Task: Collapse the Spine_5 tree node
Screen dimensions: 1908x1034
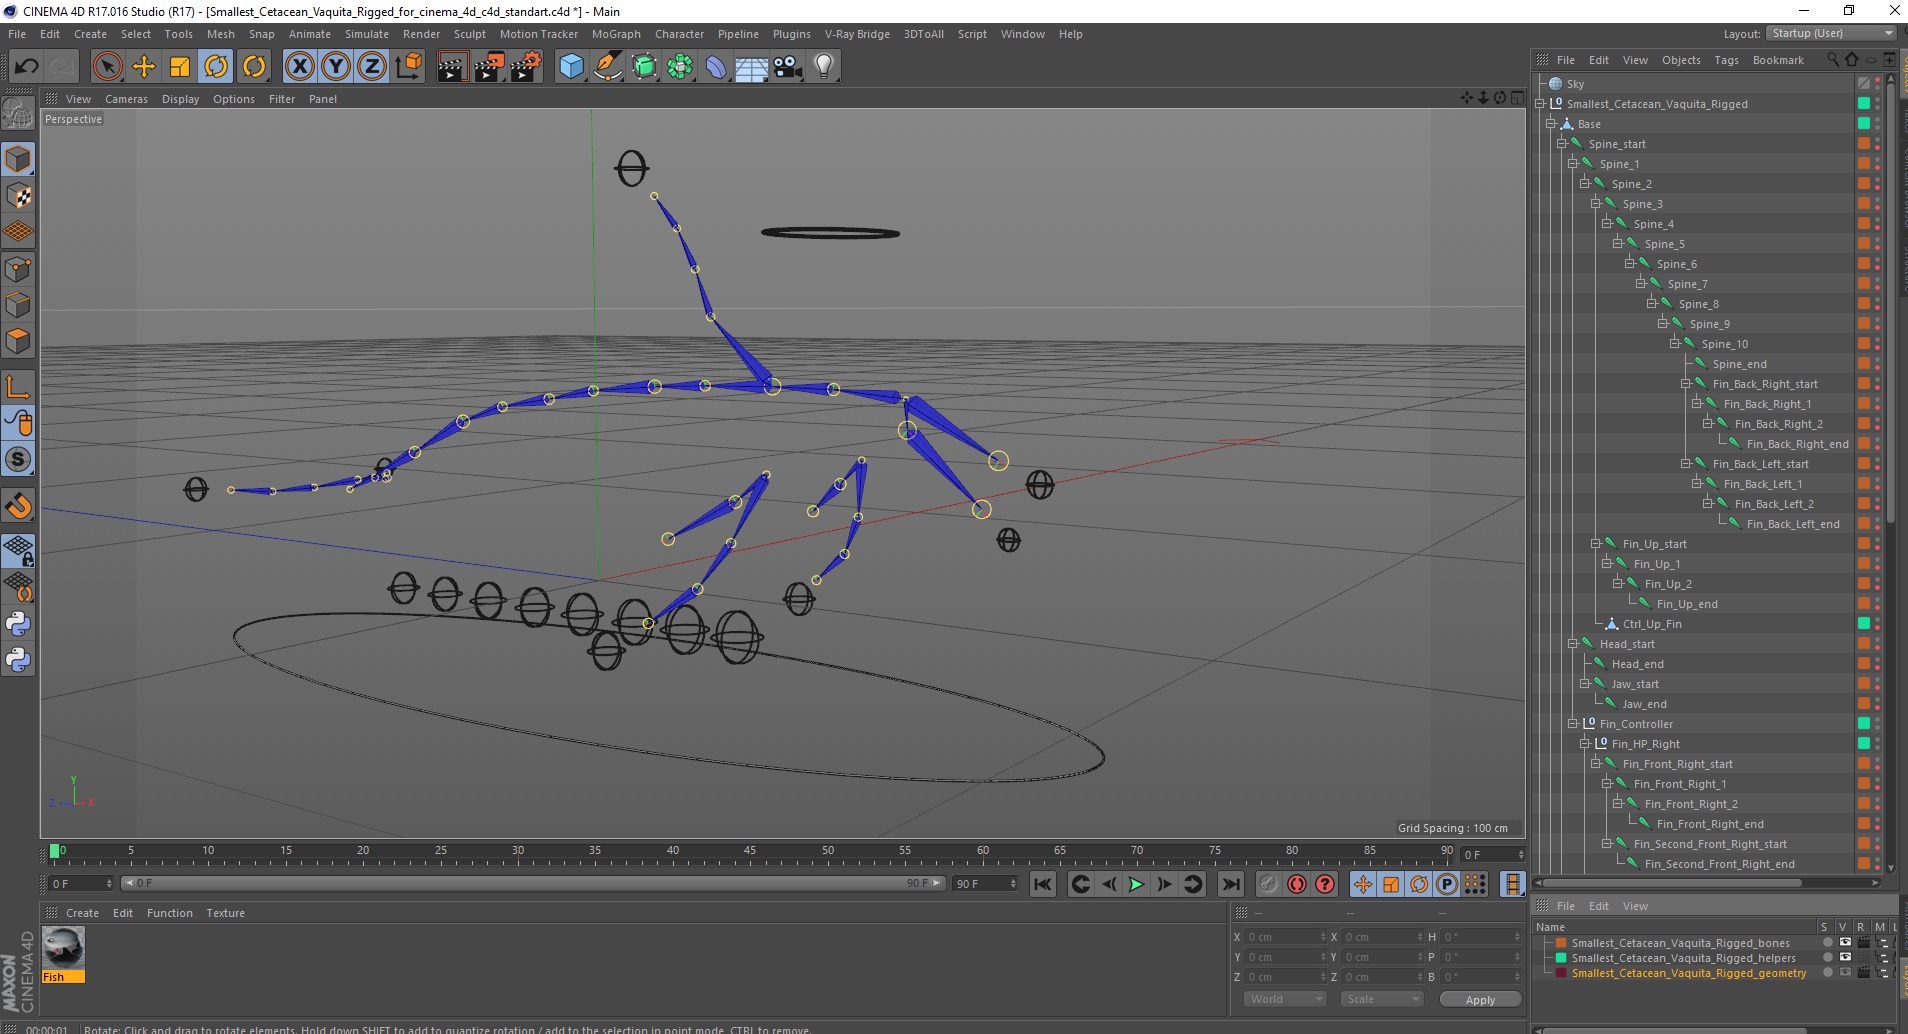Action: [x=1617, y=244]
